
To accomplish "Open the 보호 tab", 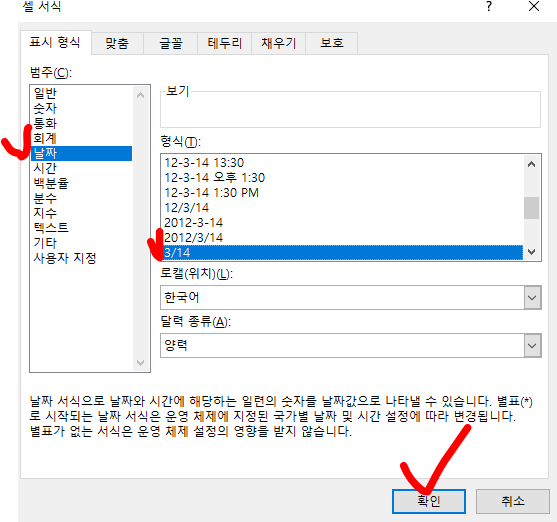I will point(332,43).
